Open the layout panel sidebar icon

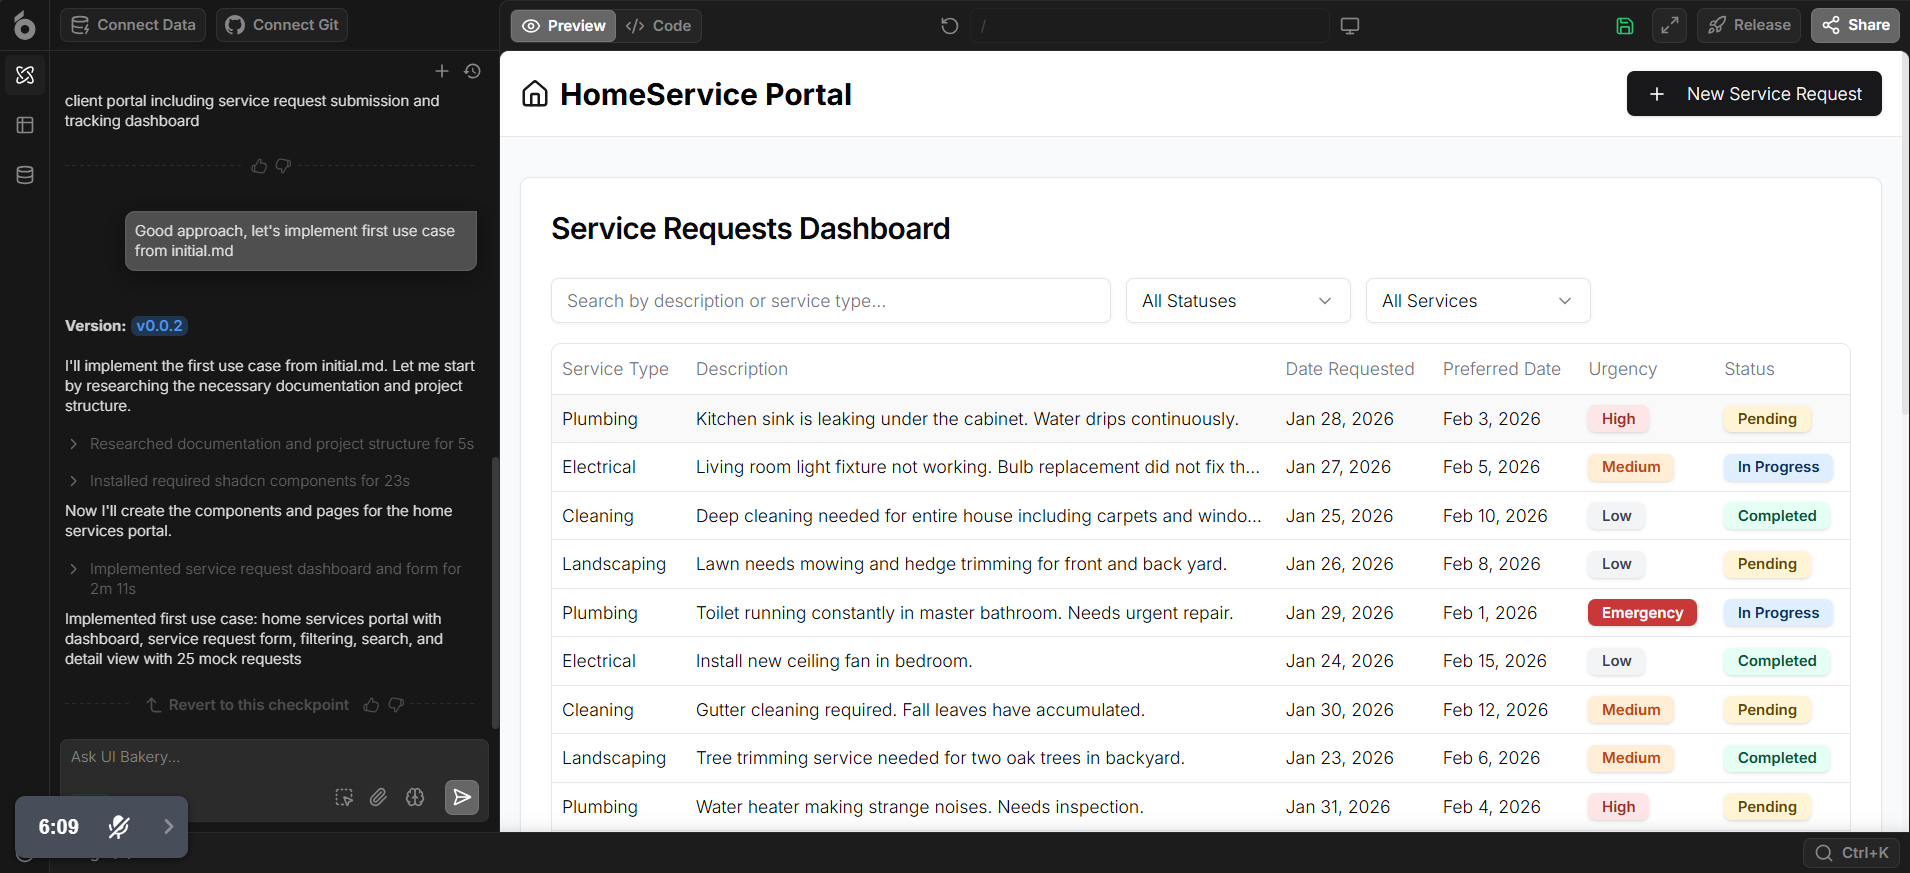[25, 125]
